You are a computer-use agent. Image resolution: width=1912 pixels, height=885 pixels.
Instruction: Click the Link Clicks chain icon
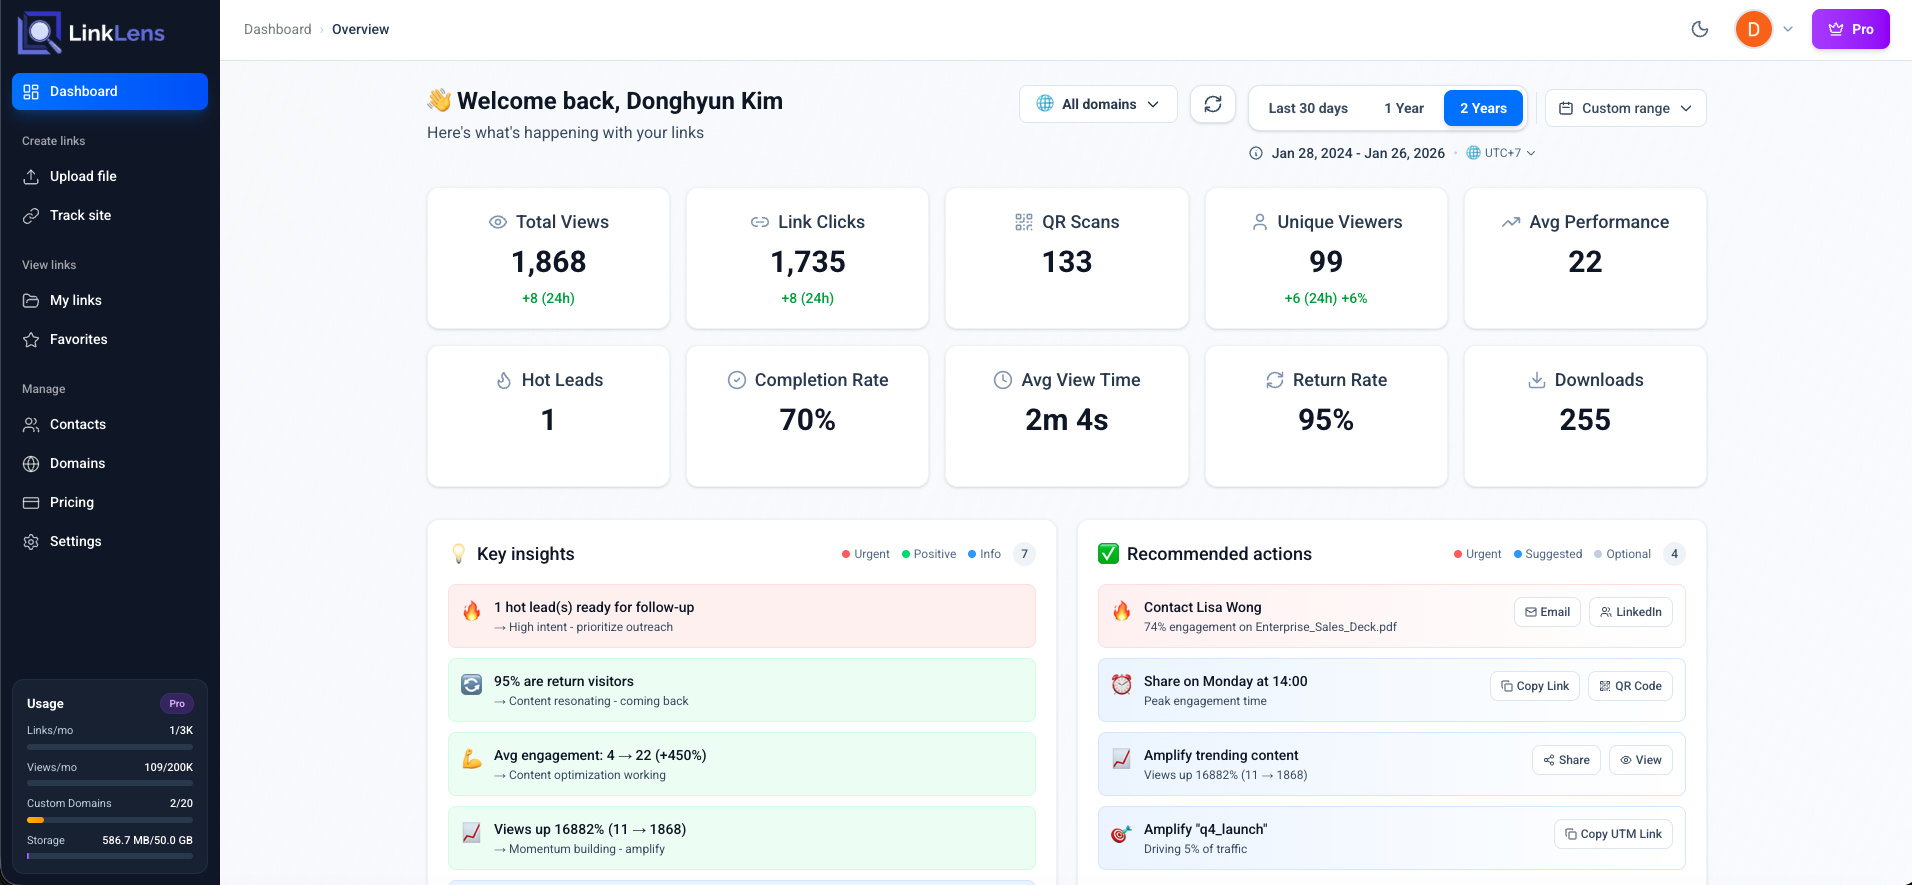tap(760, 222)
